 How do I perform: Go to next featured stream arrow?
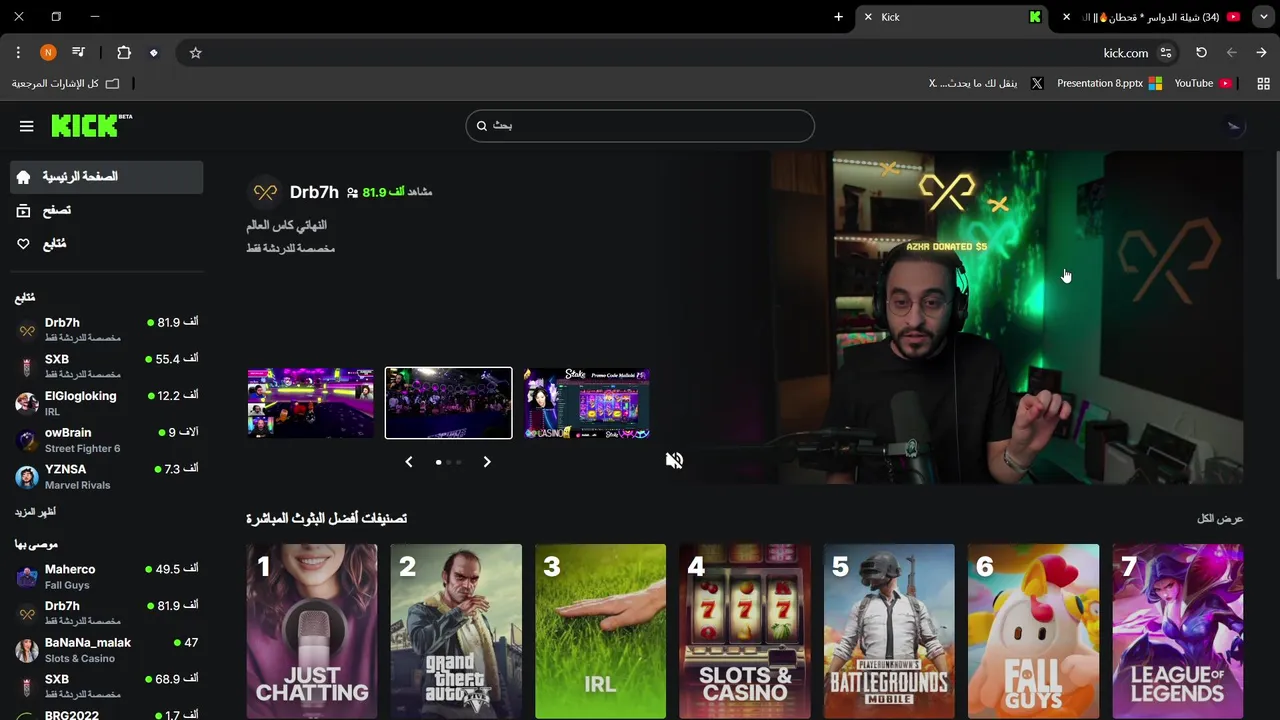coord(487,462)
